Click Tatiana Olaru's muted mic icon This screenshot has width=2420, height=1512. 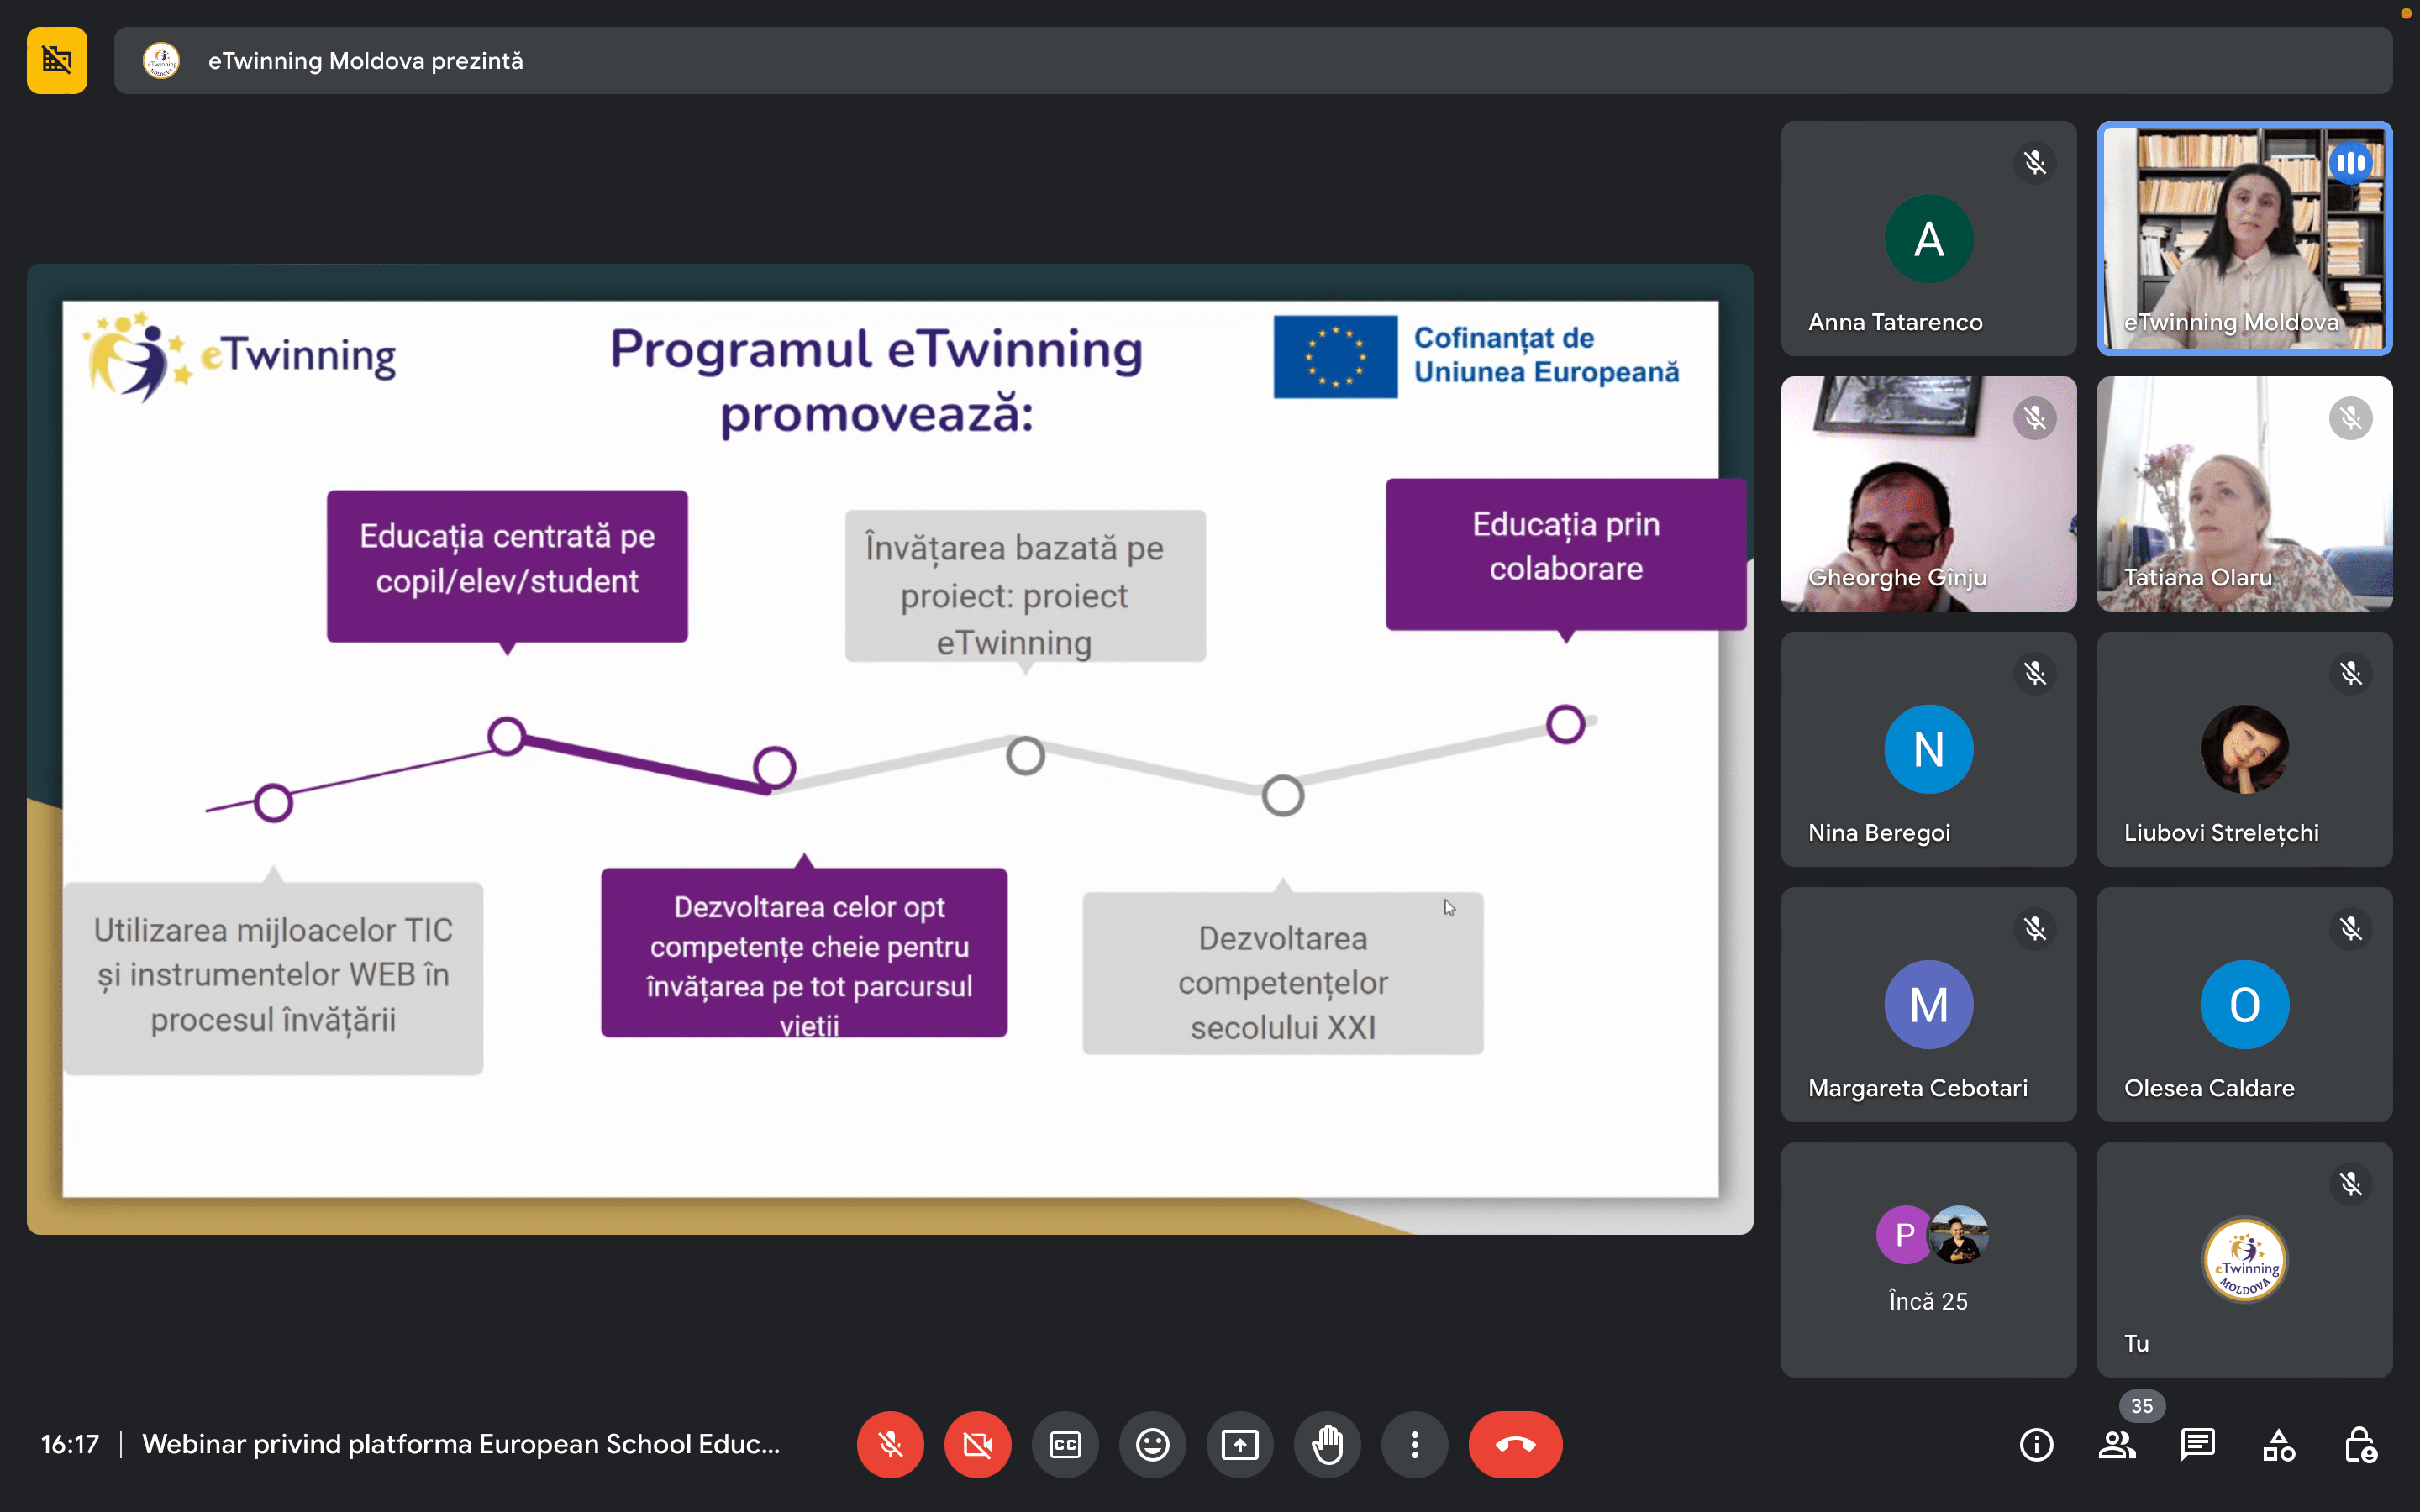pos(2350,418)
